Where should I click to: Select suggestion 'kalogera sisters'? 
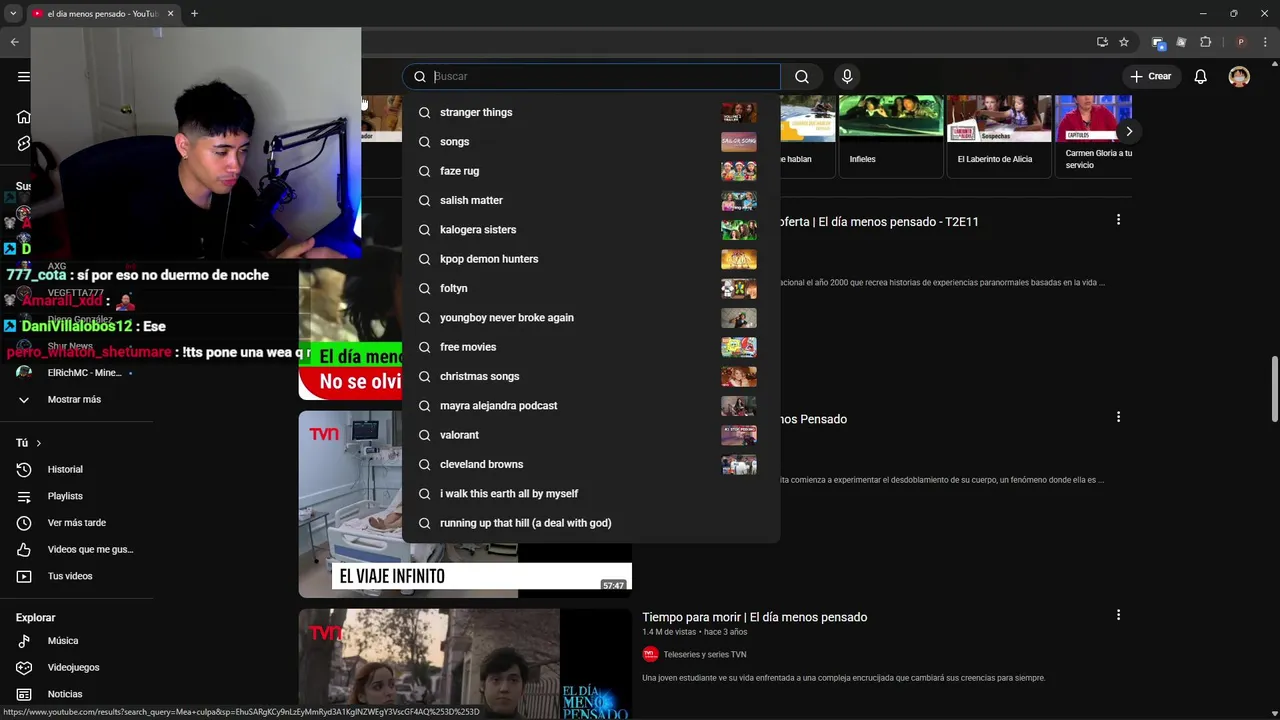pyautogui.click(x=590, y=230)
